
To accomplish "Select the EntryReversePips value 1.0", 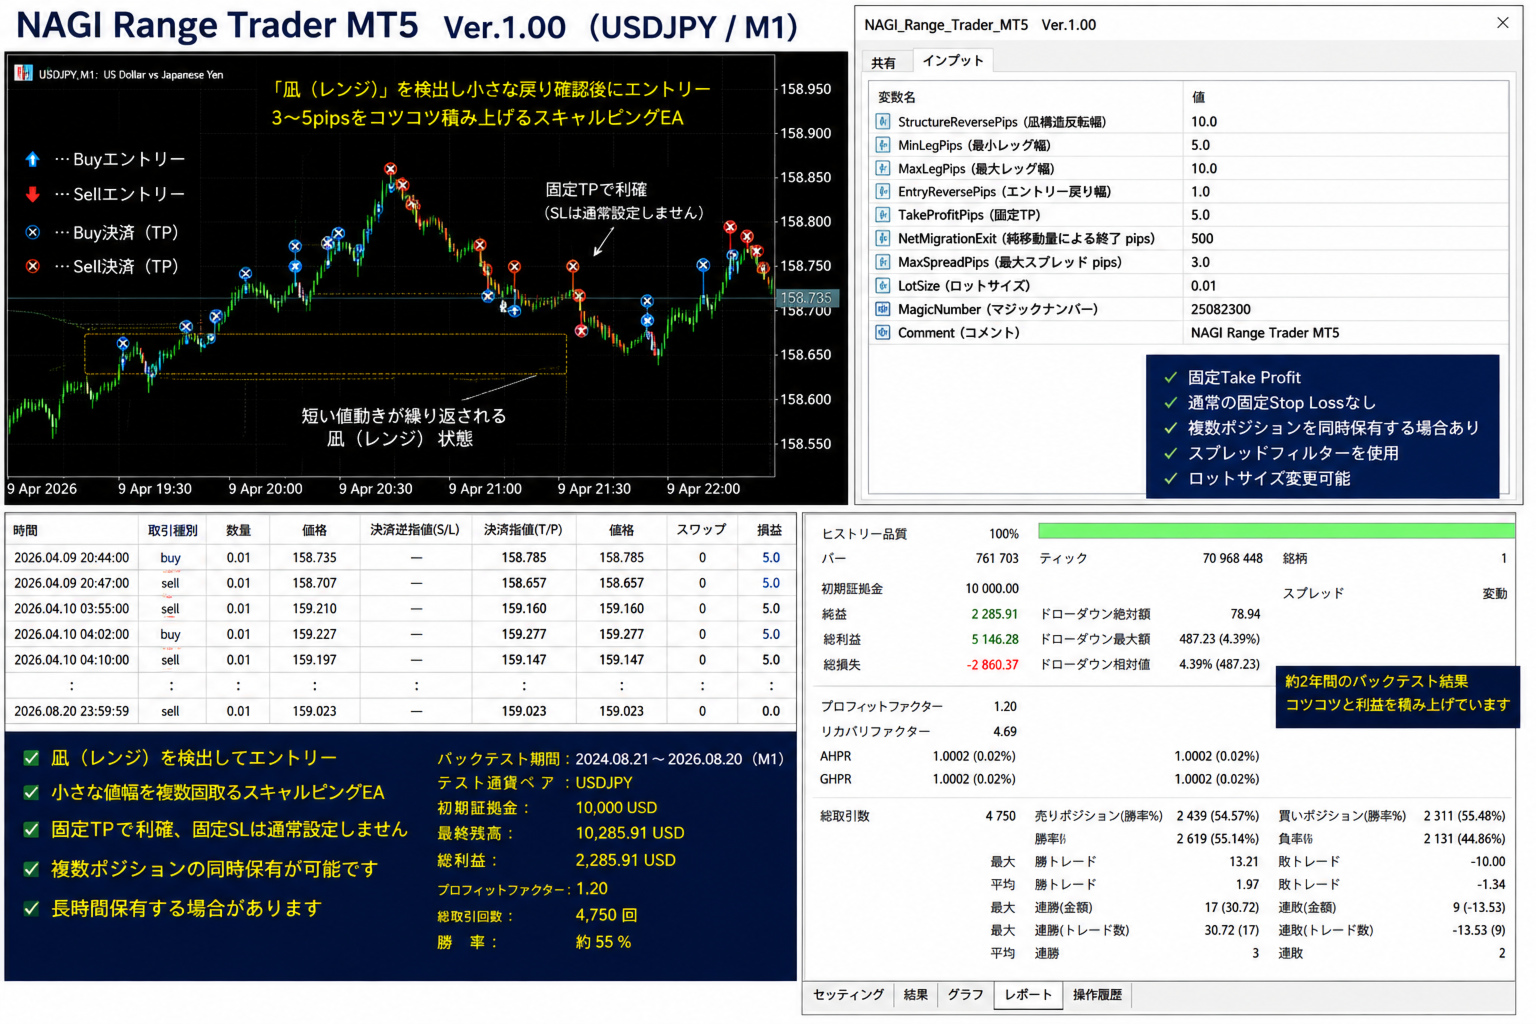I will pyautogui.click(x=1346, y=192).
